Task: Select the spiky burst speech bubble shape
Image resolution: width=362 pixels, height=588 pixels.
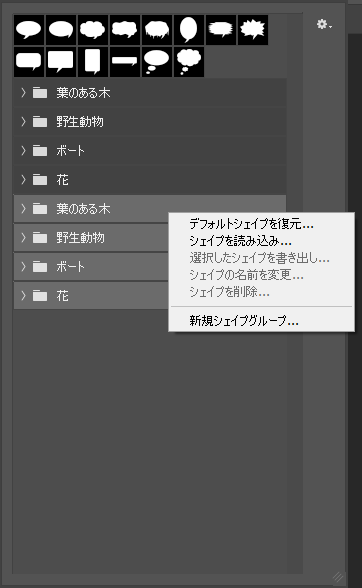Action: pos(253,30)
